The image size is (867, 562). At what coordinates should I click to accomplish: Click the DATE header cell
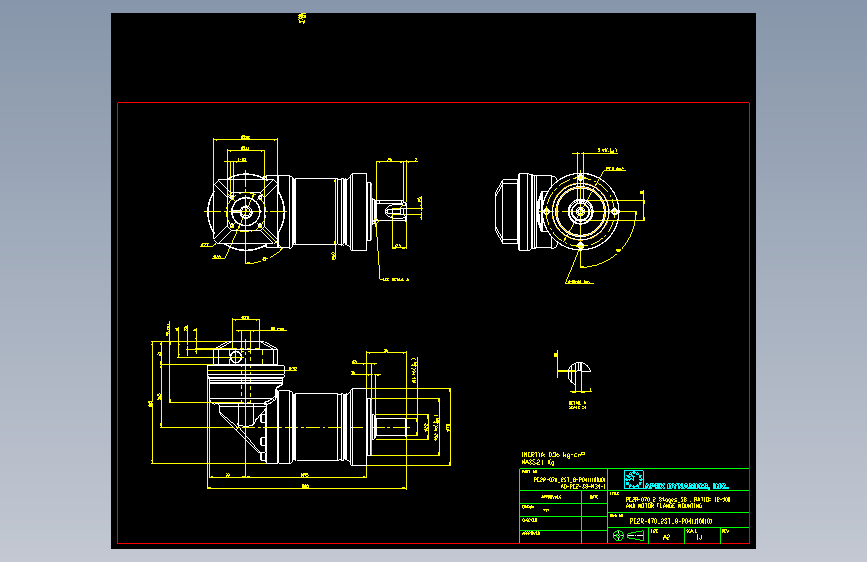594,497
